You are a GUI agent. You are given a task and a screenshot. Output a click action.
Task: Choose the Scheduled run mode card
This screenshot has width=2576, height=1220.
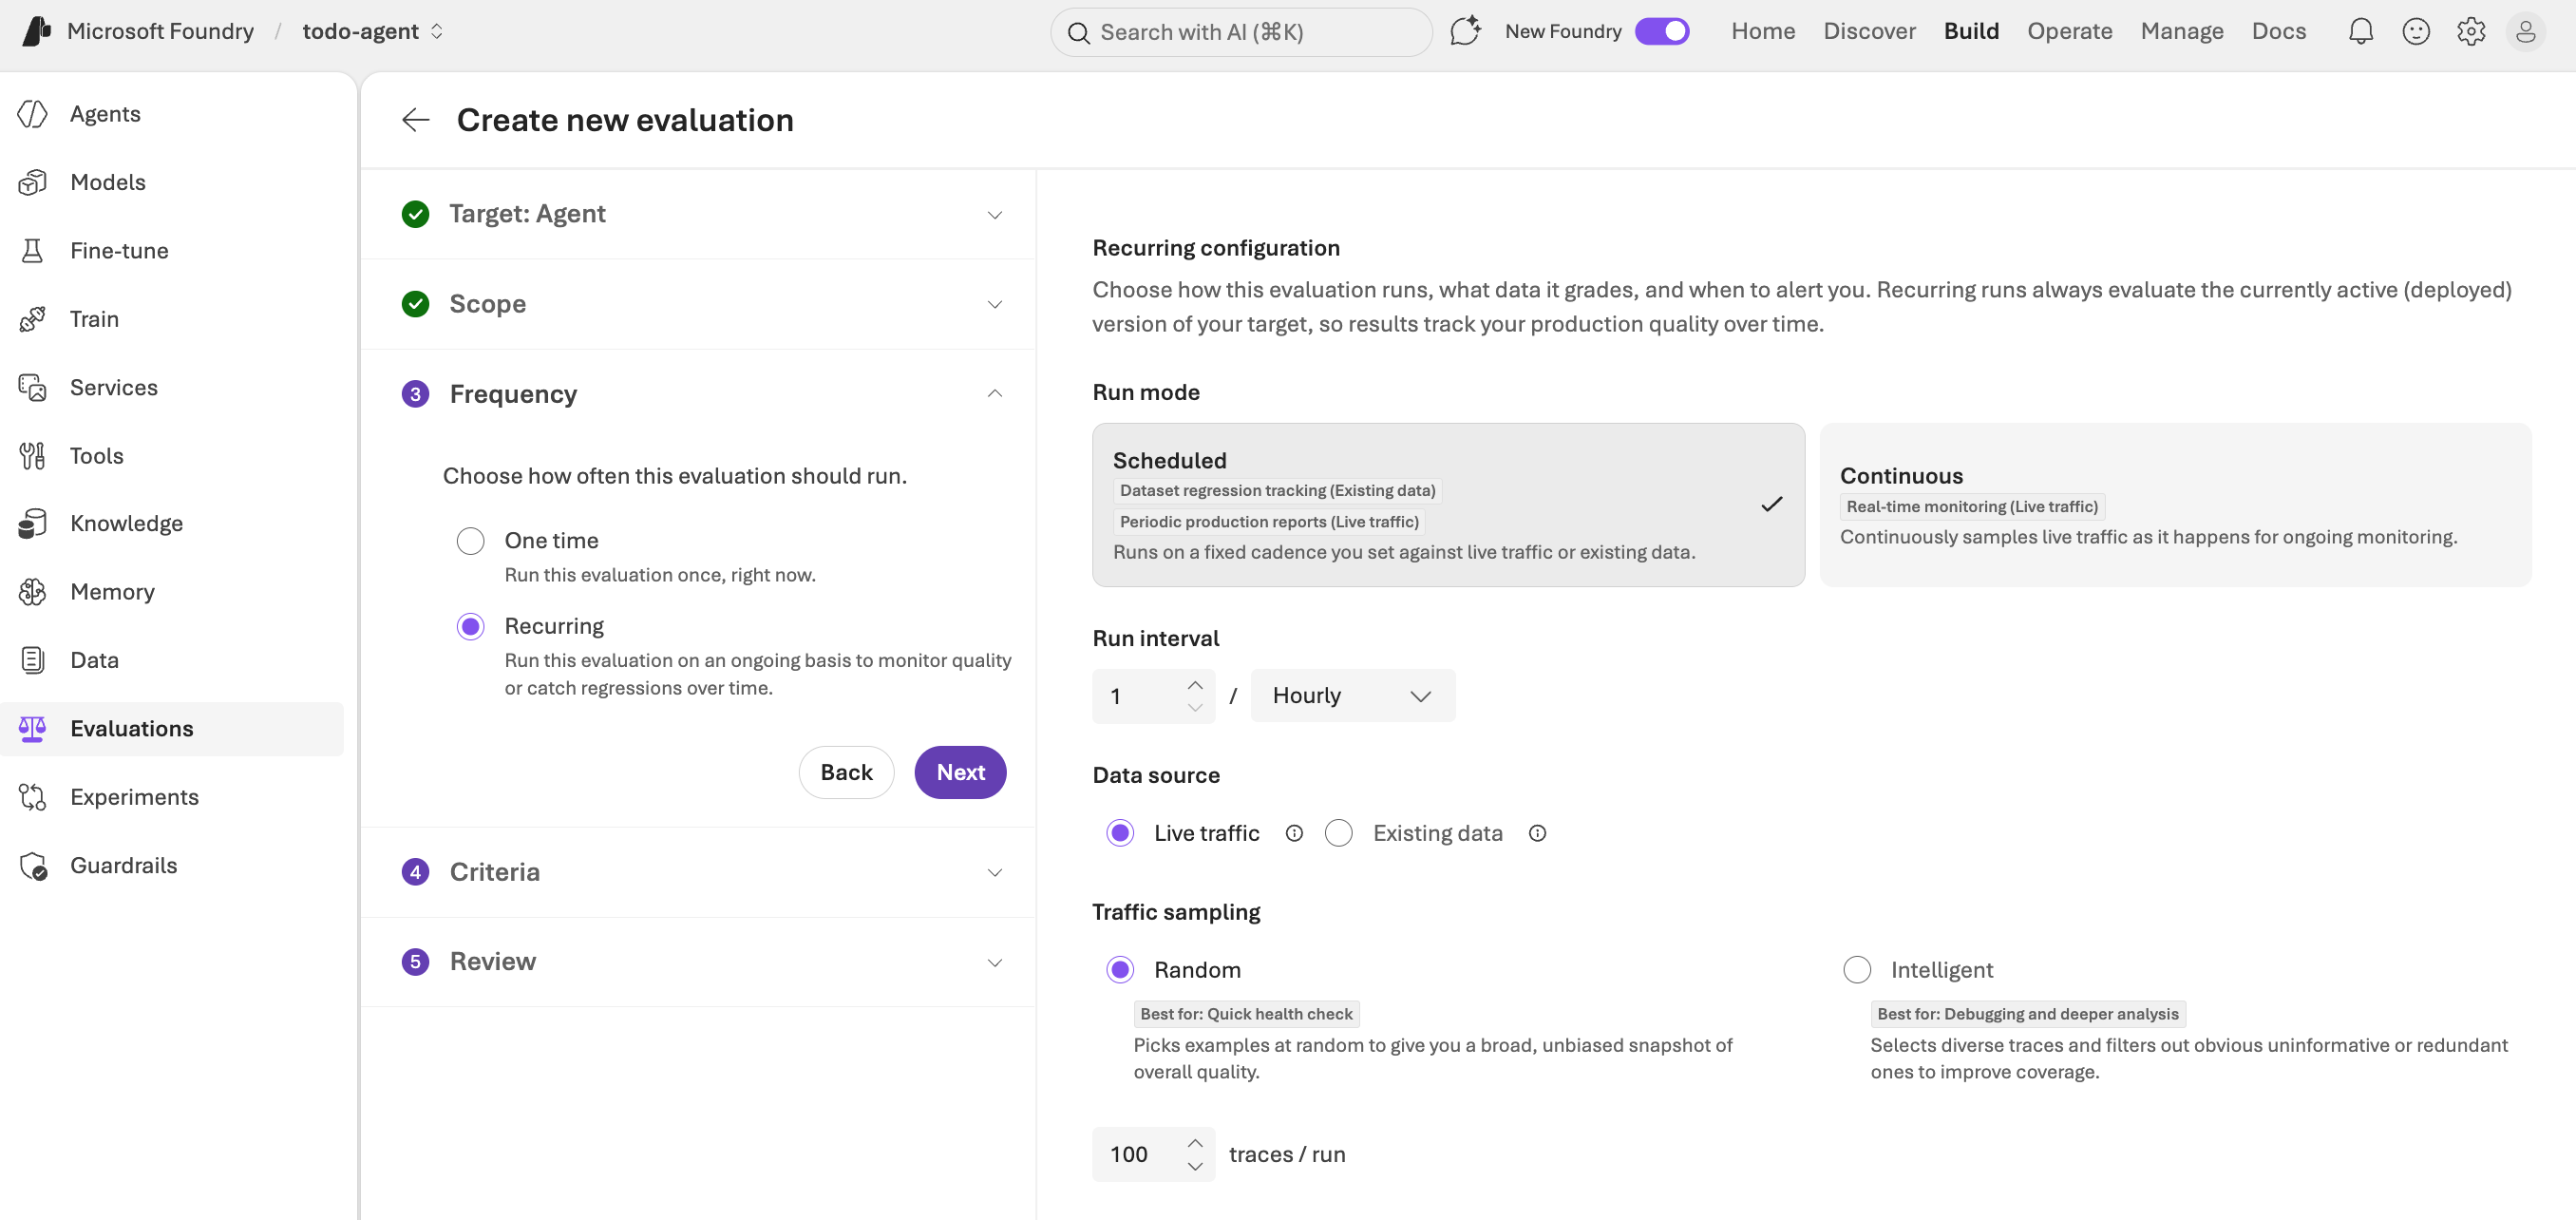[1448, 505]
